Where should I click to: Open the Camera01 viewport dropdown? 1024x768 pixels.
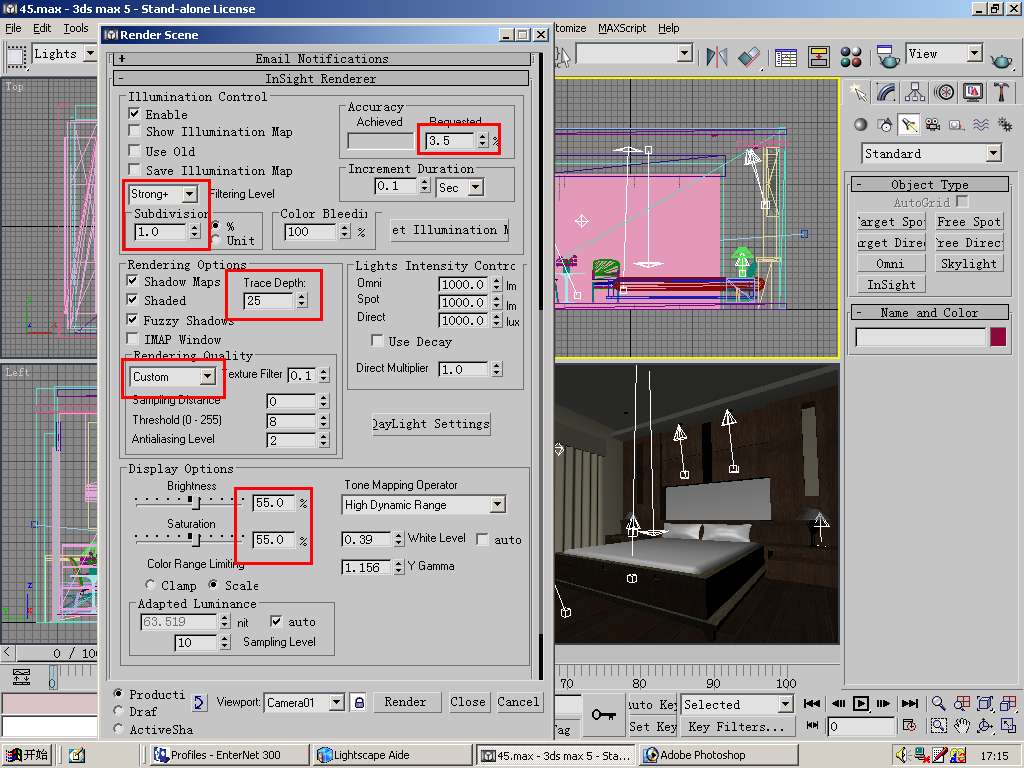[336, 703]
